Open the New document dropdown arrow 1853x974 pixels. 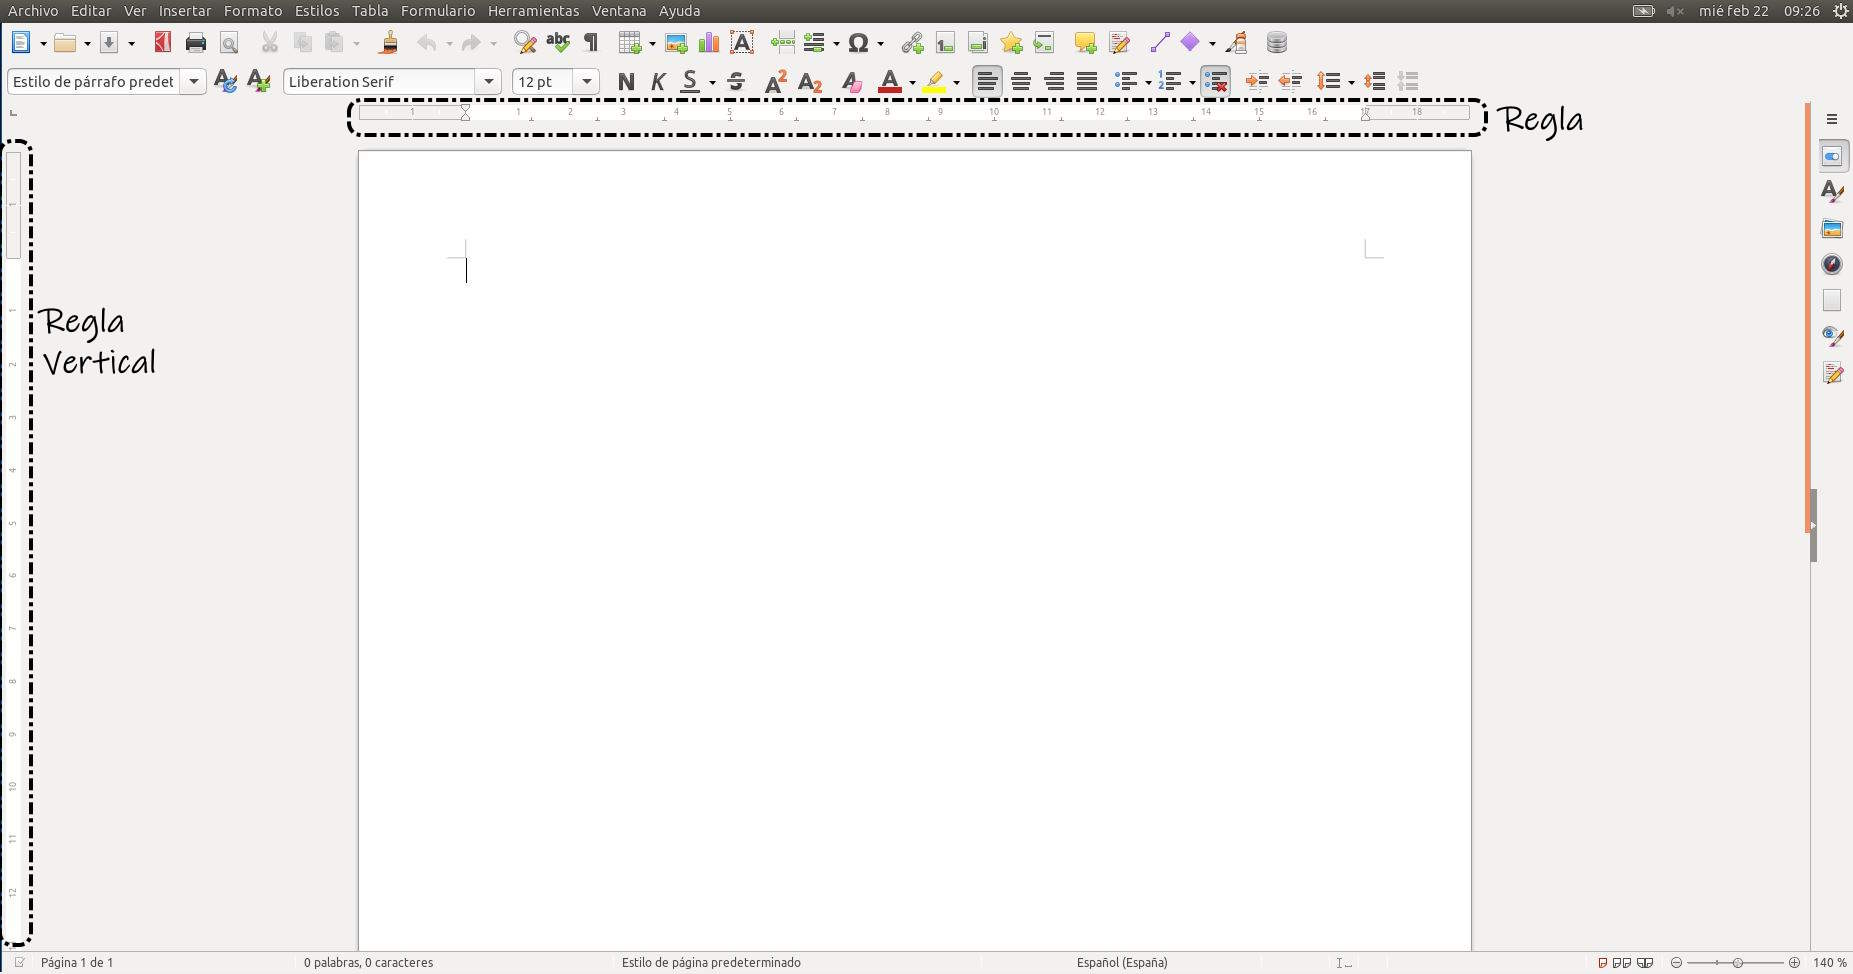coord(43,44)
